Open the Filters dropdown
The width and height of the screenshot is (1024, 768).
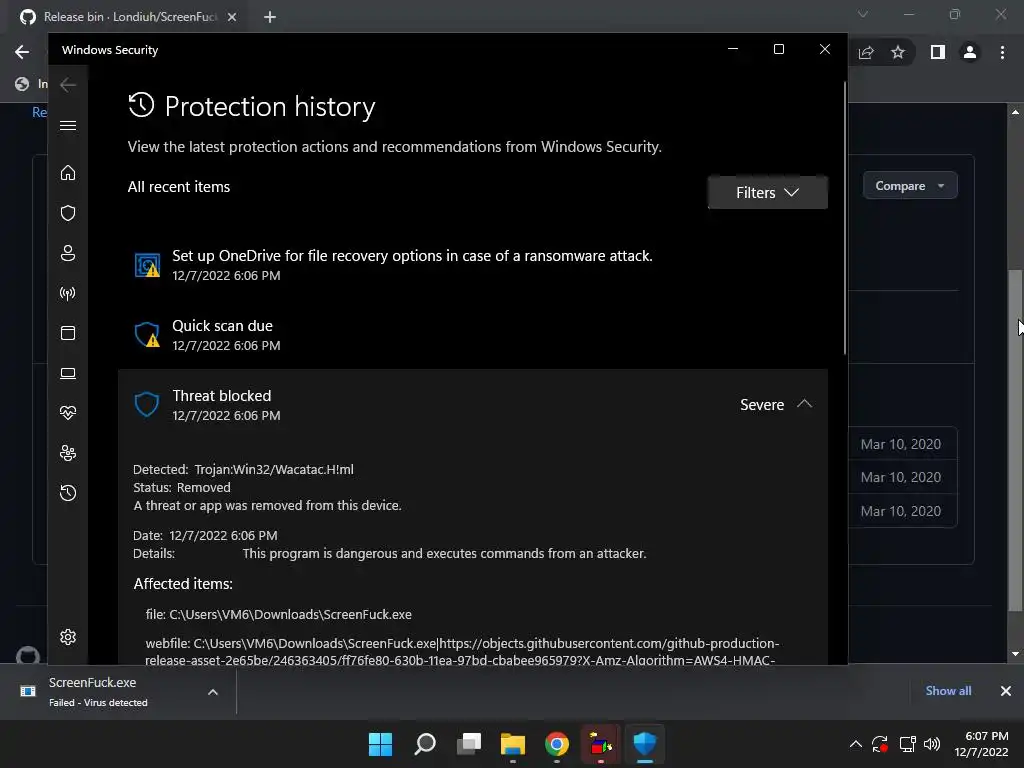(x=767, y=193)
